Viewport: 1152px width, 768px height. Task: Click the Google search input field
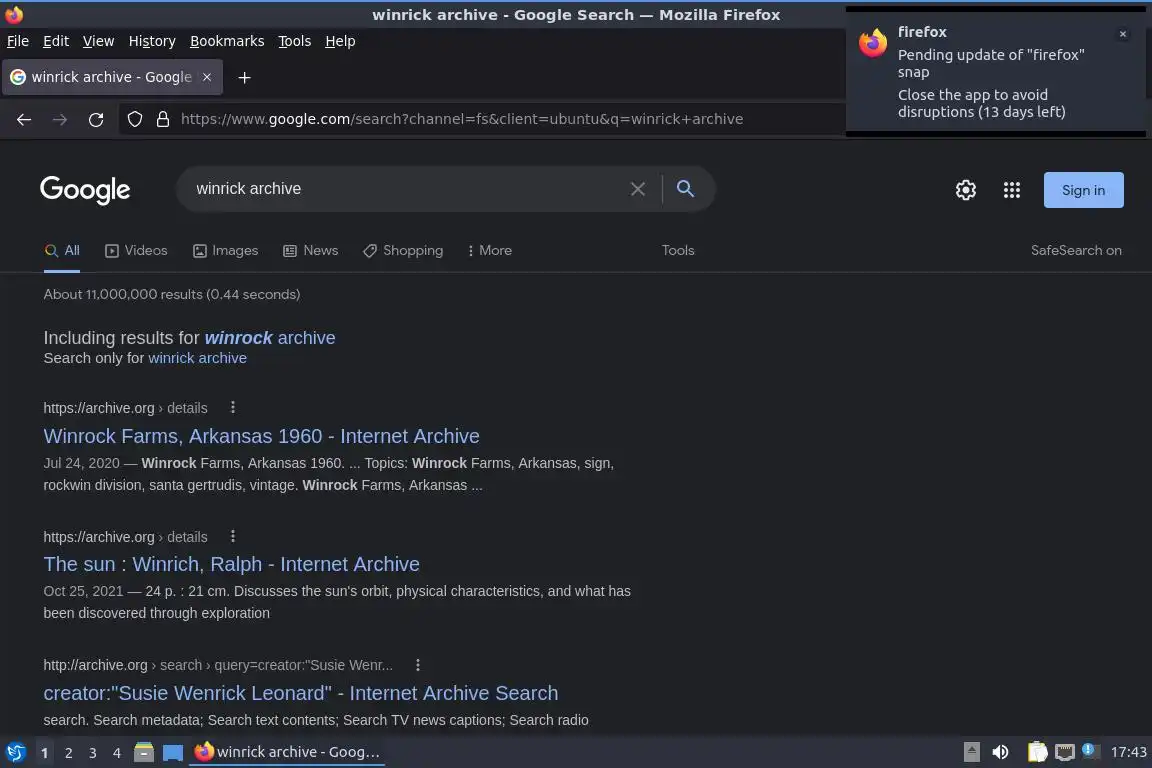(x=404, y=189)
